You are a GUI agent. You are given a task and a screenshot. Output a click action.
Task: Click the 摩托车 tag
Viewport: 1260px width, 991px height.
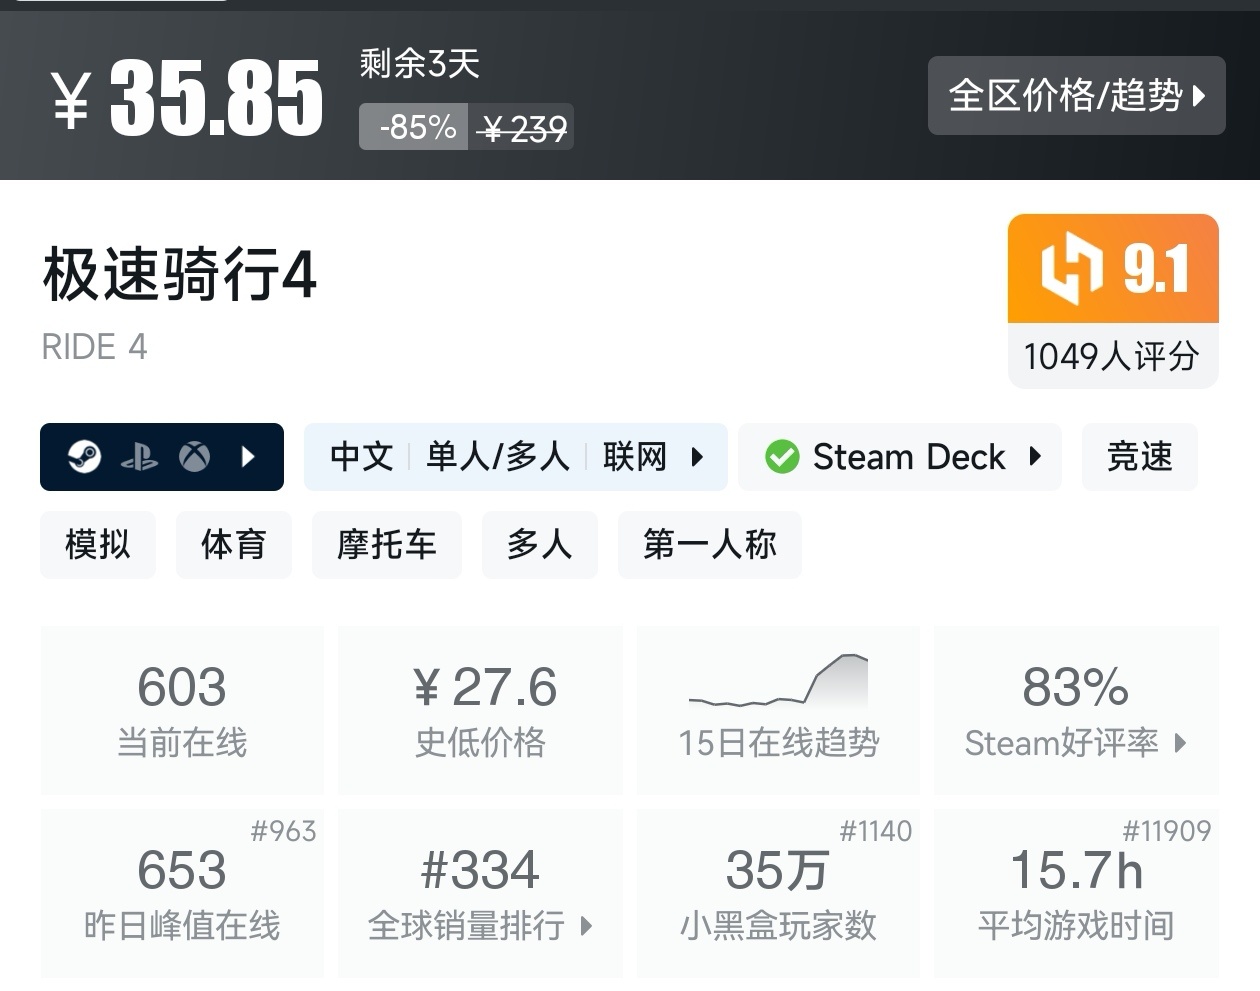[387, 545]
